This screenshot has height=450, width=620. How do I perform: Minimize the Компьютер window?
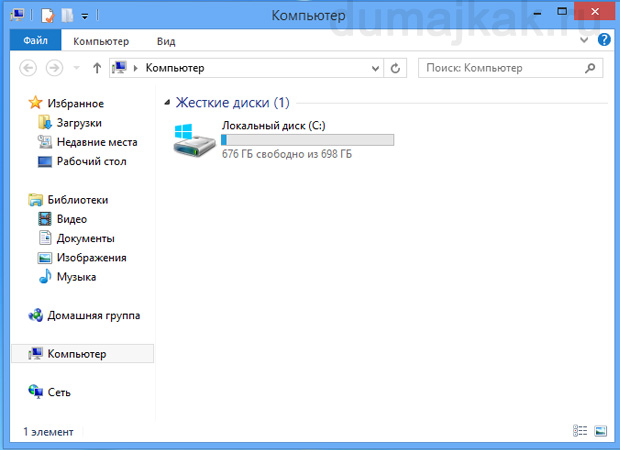537,13
